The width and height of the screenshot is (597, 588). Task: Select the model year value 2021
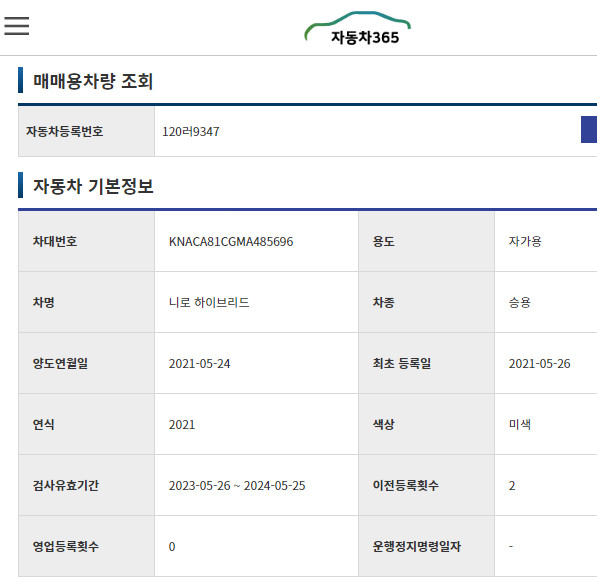click(182, 425)
